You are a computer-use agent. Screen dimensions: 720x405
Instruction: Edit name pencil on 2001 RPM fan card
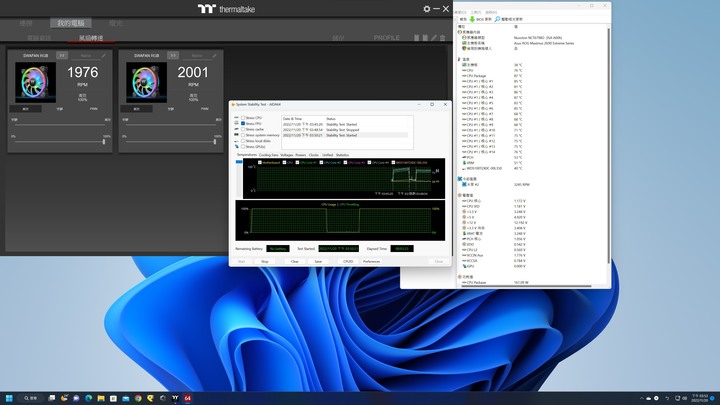(x=214, y=56)
